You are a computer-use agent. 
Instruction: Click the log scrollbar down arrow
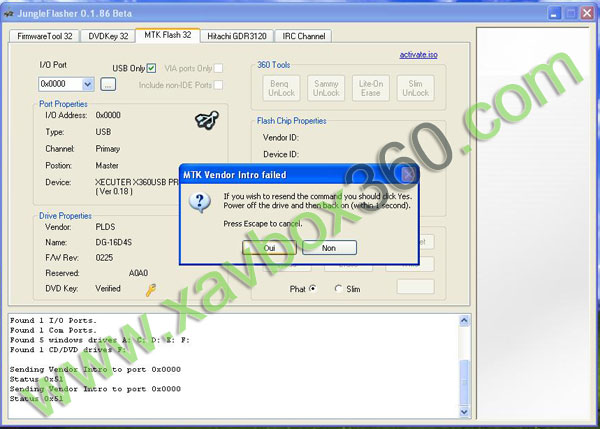coord(464,412)
